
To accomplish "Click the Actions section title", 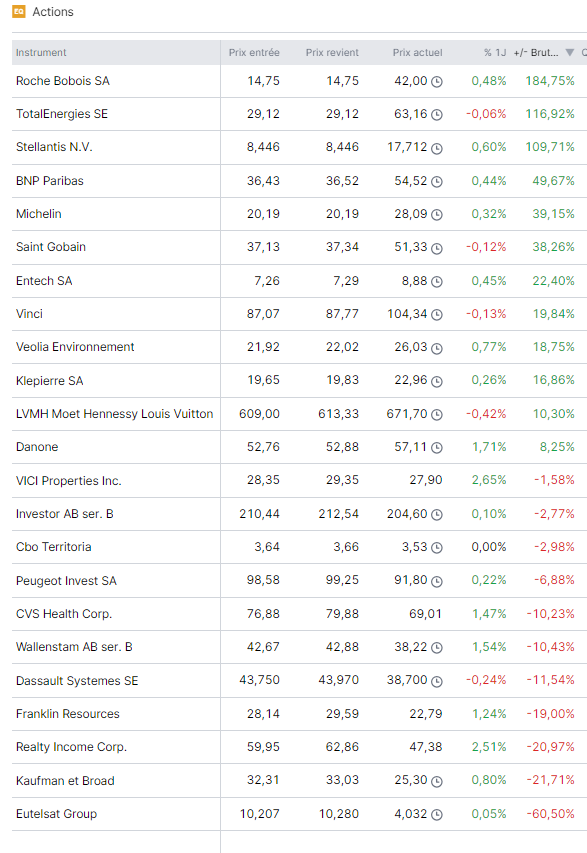I will coord(53,12).
